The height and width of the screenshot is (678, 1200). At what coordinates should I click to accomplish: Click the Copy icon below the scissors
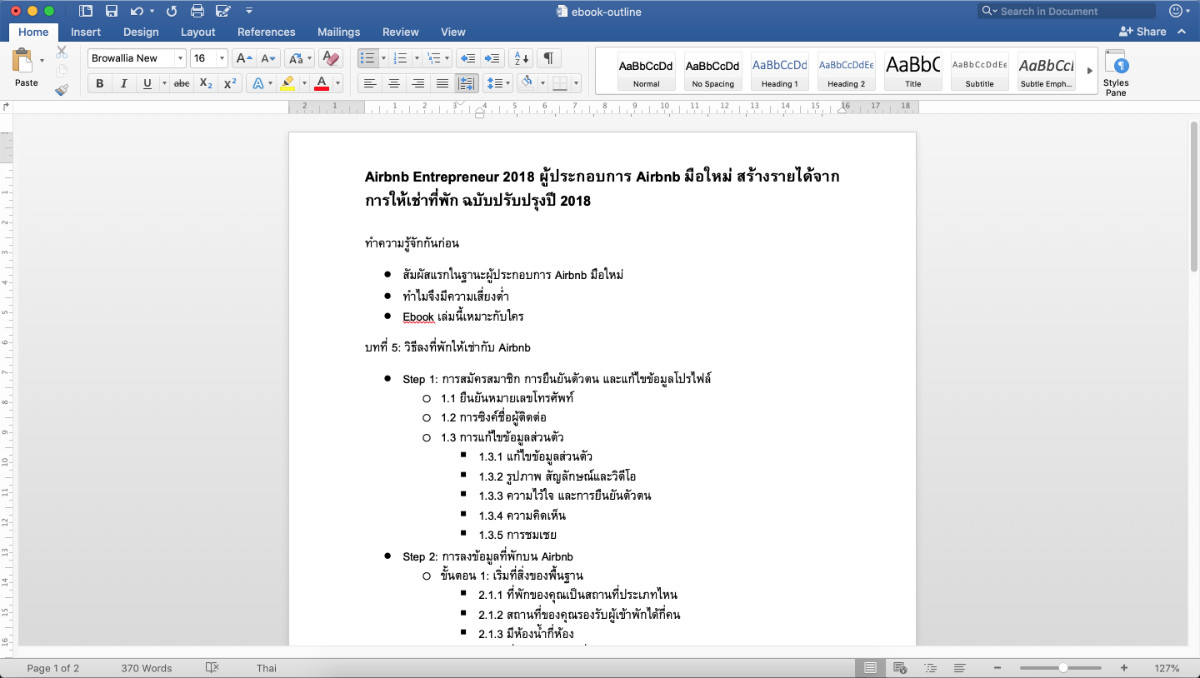[62, 70]
